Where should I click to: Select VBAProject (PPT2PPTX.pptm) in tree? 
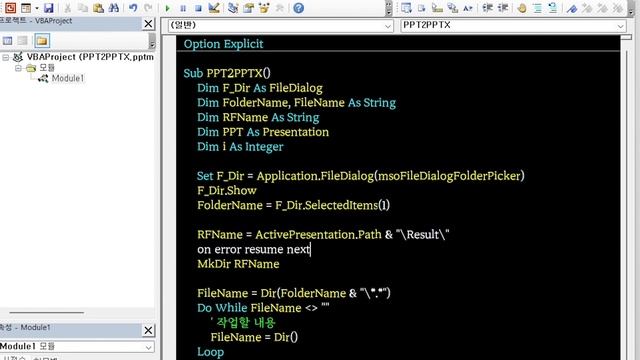click(x=90, y=57)
